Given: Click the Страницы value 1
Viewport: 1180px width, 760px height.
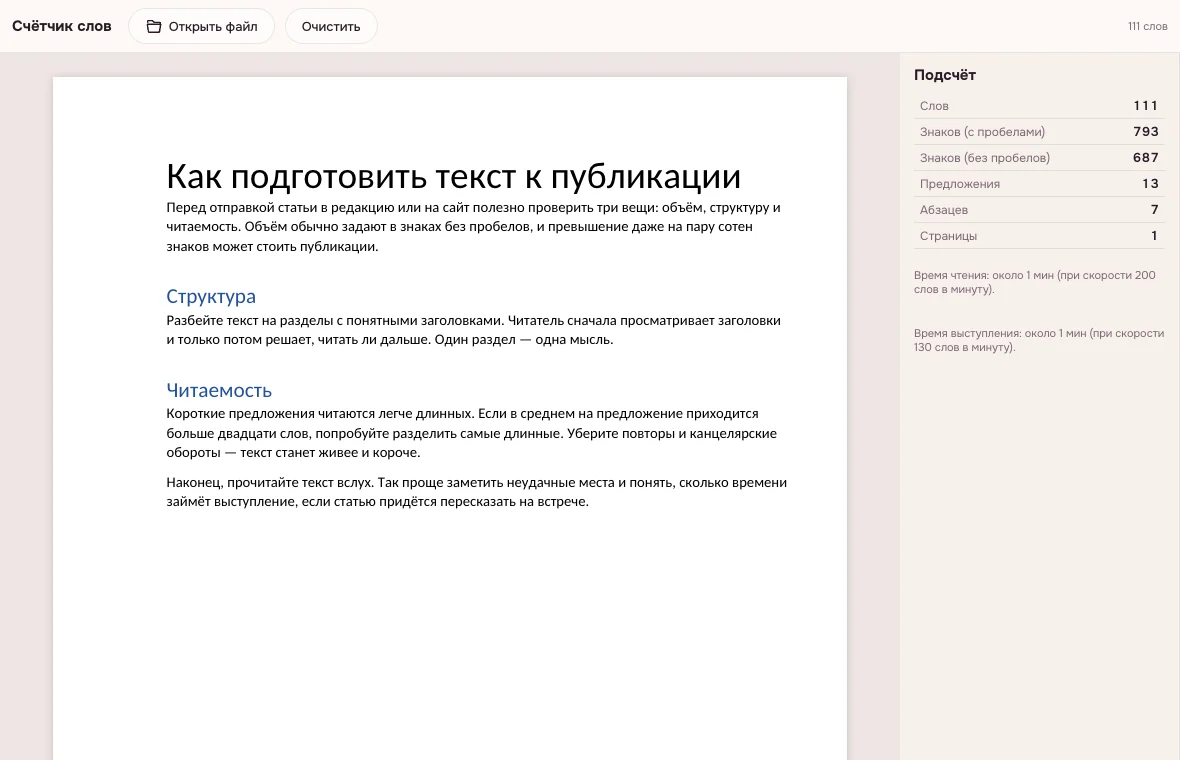Looking at the screenshot, I should pos(1154,236).
